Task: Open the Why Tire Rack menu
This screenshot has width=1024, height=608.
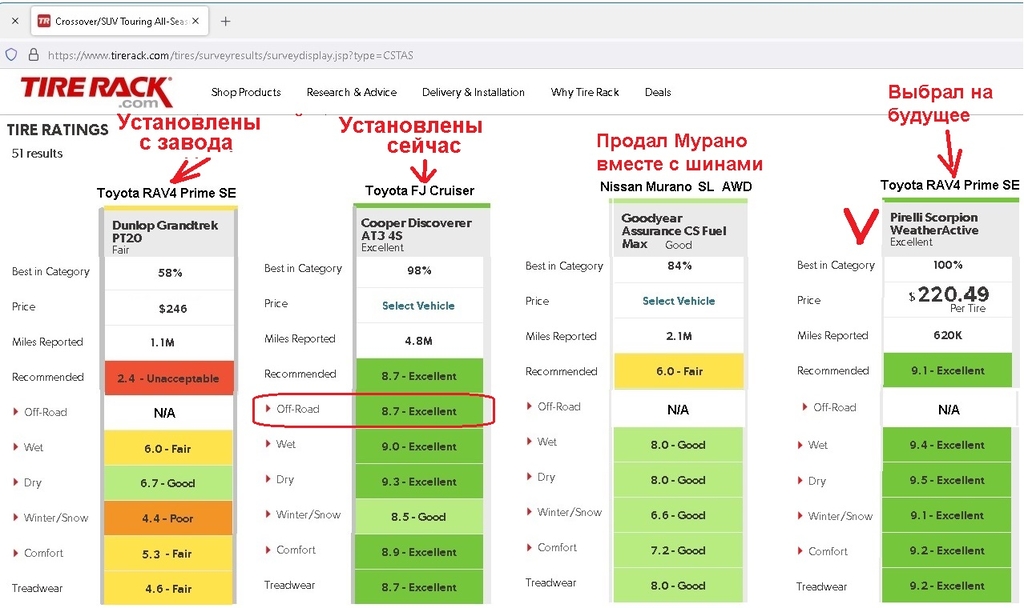Action: 584,92
